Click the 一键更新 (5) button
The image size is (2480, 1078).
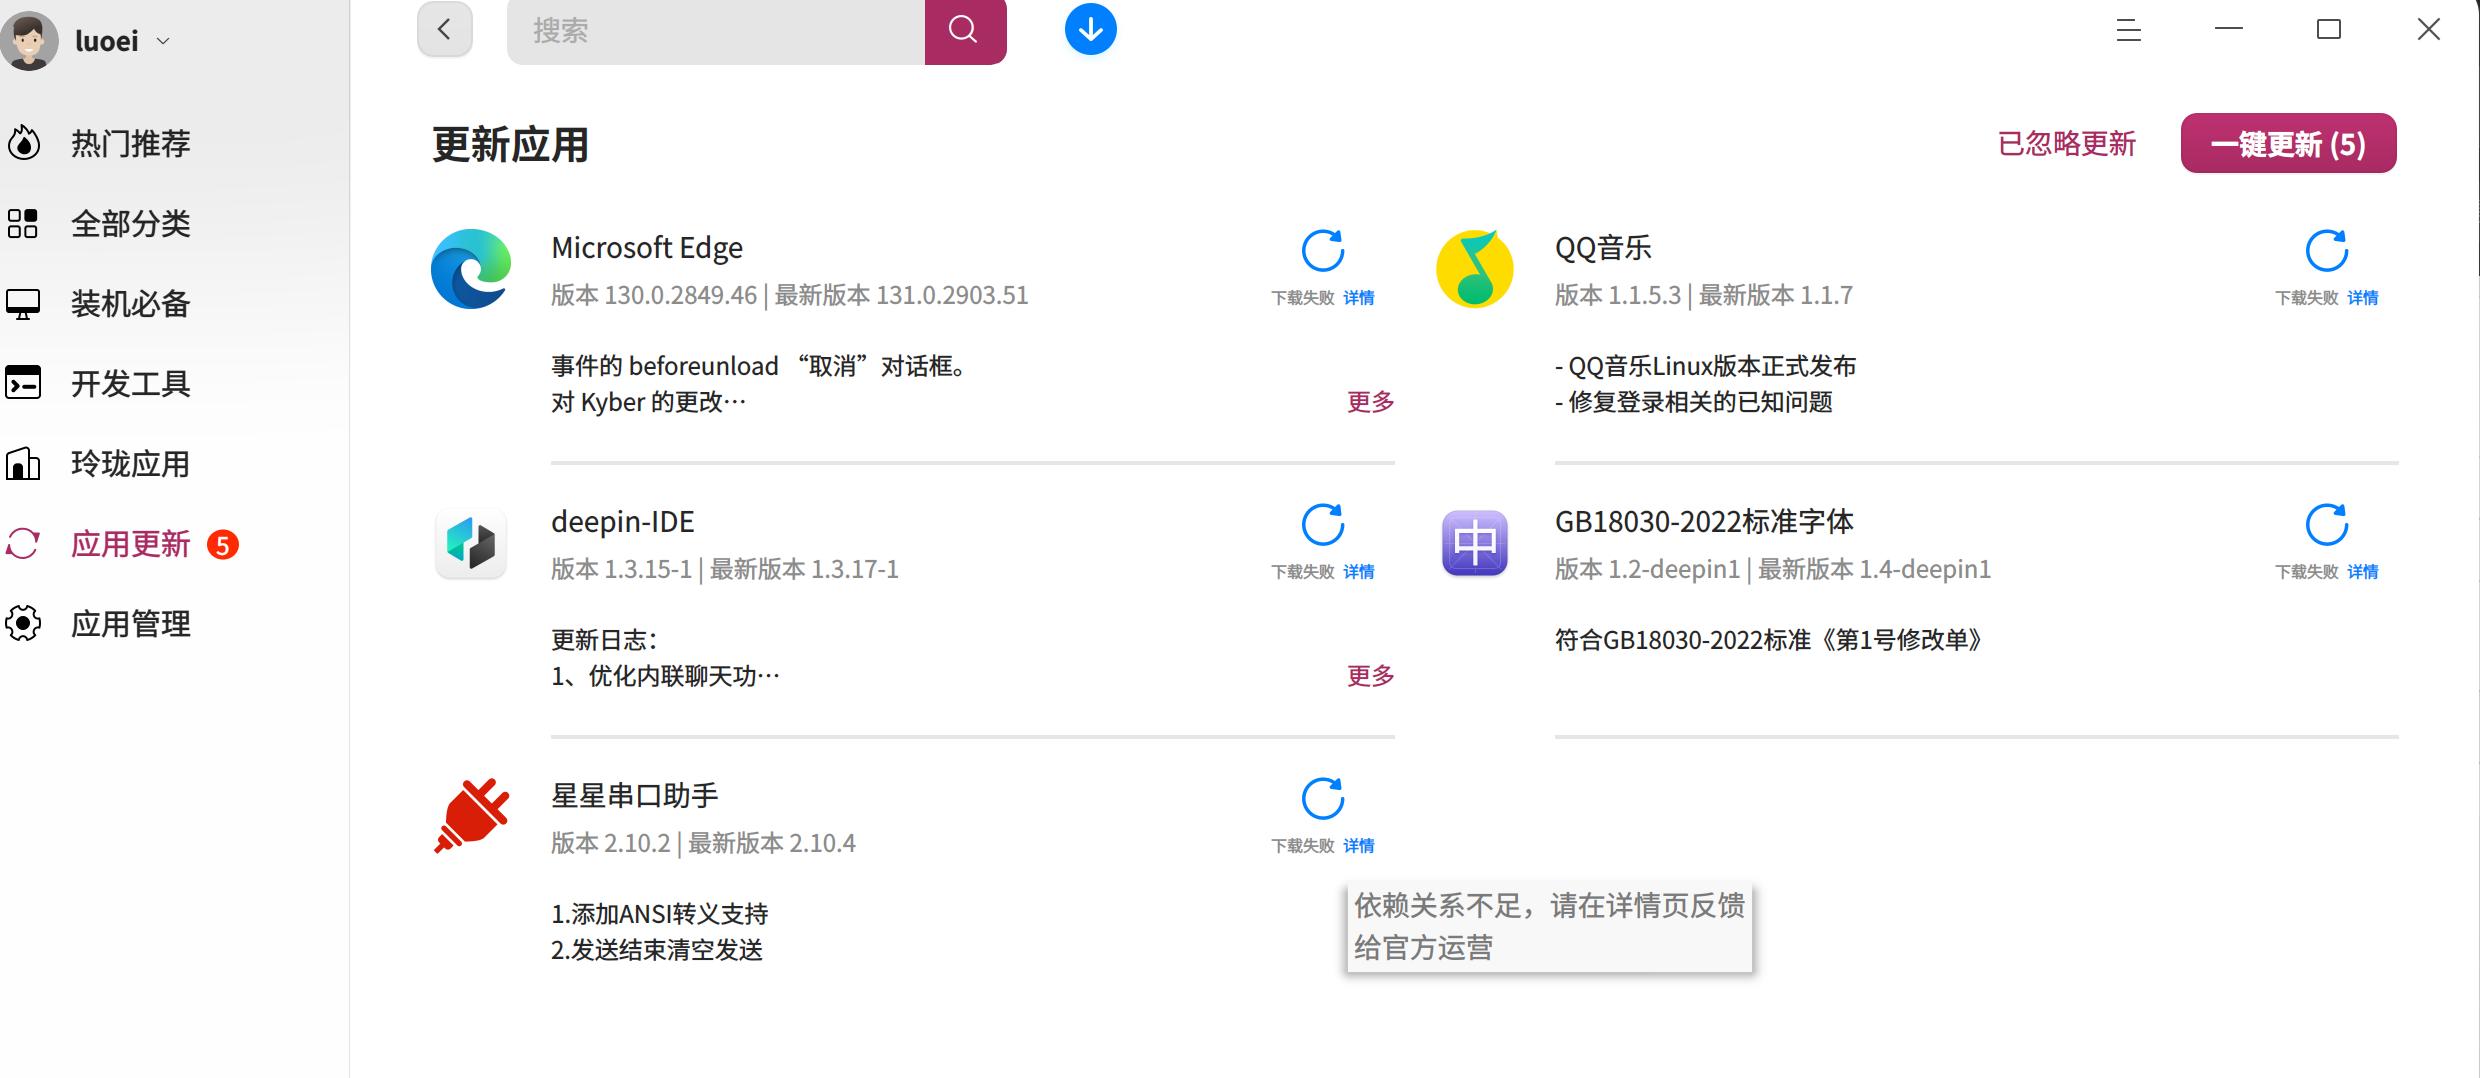coord(2288,143)
